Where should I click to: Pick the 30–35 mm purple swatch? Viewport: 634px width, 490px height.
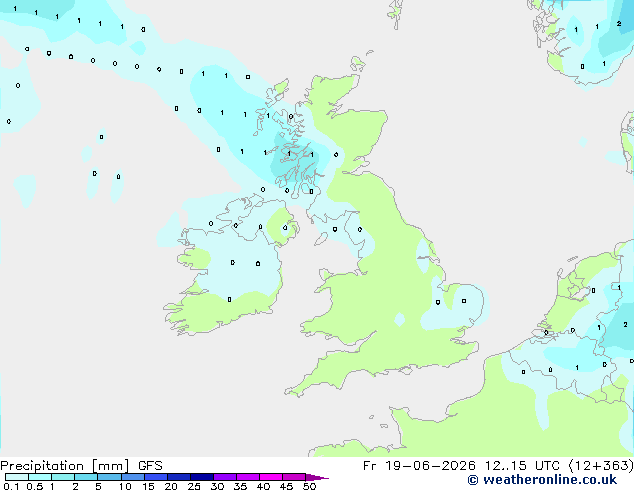click(224, 477)
